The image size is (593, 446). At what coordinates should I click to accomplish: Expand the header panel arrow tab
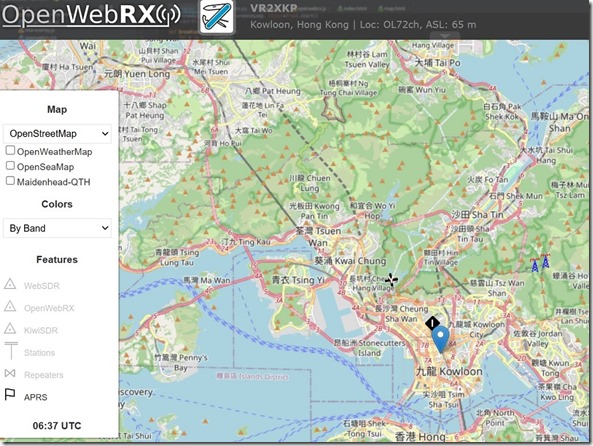[x=445, y=36]
